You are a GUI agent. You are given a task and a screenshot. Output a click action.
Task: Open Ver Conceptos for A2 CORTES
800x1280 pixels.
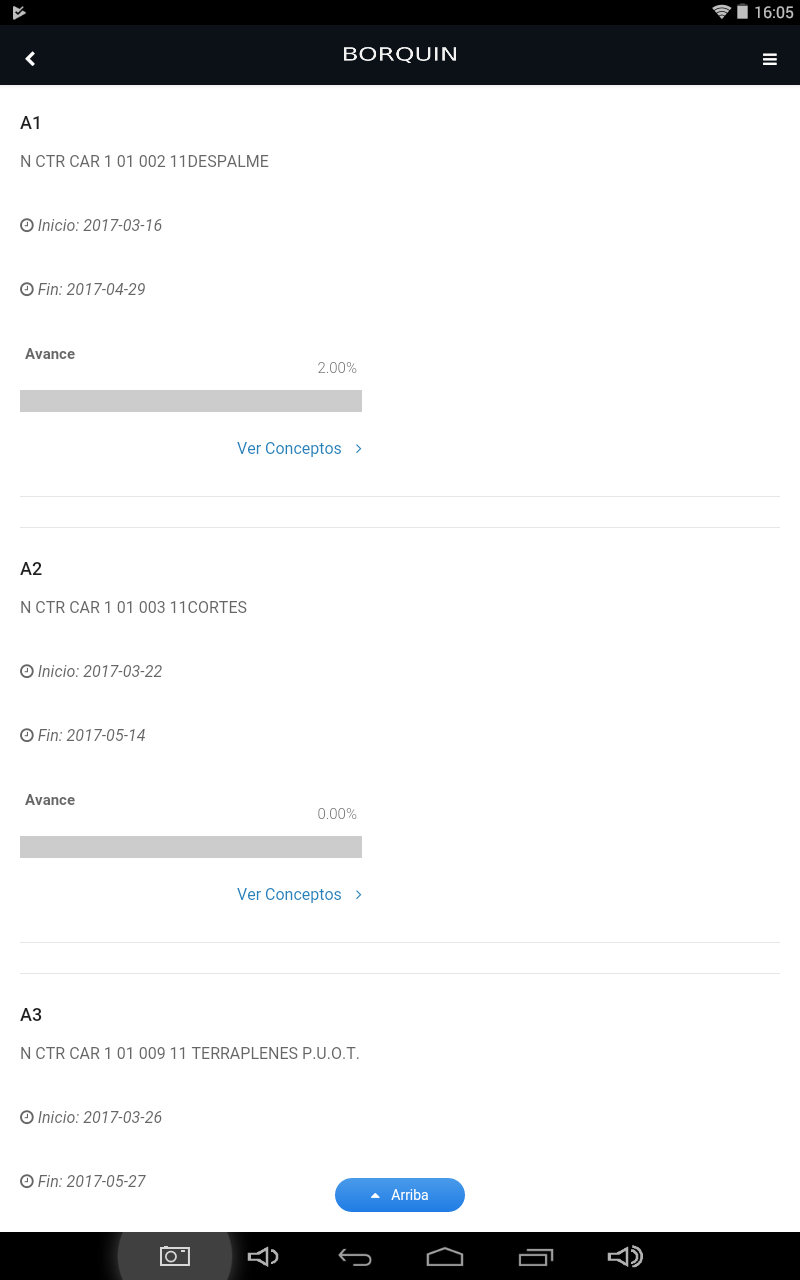point(289,895)
